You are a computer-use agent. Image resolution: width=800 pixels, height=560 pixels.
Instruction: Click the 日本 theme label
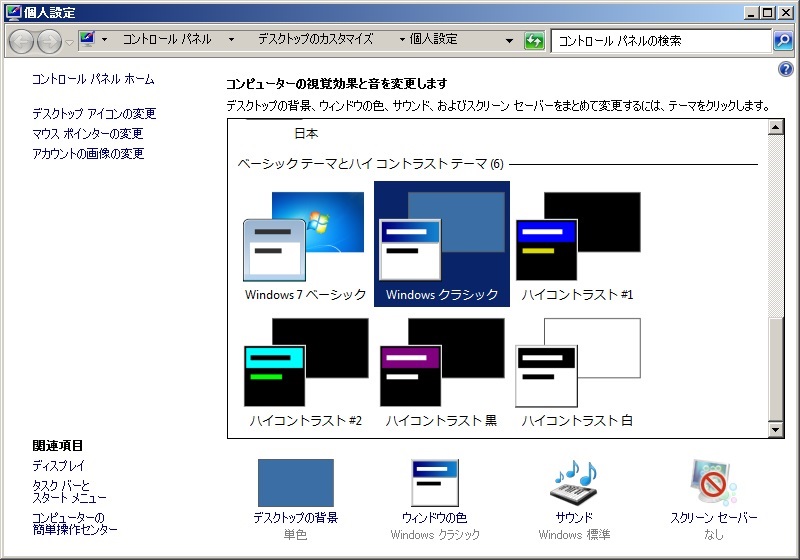(306, 134)
